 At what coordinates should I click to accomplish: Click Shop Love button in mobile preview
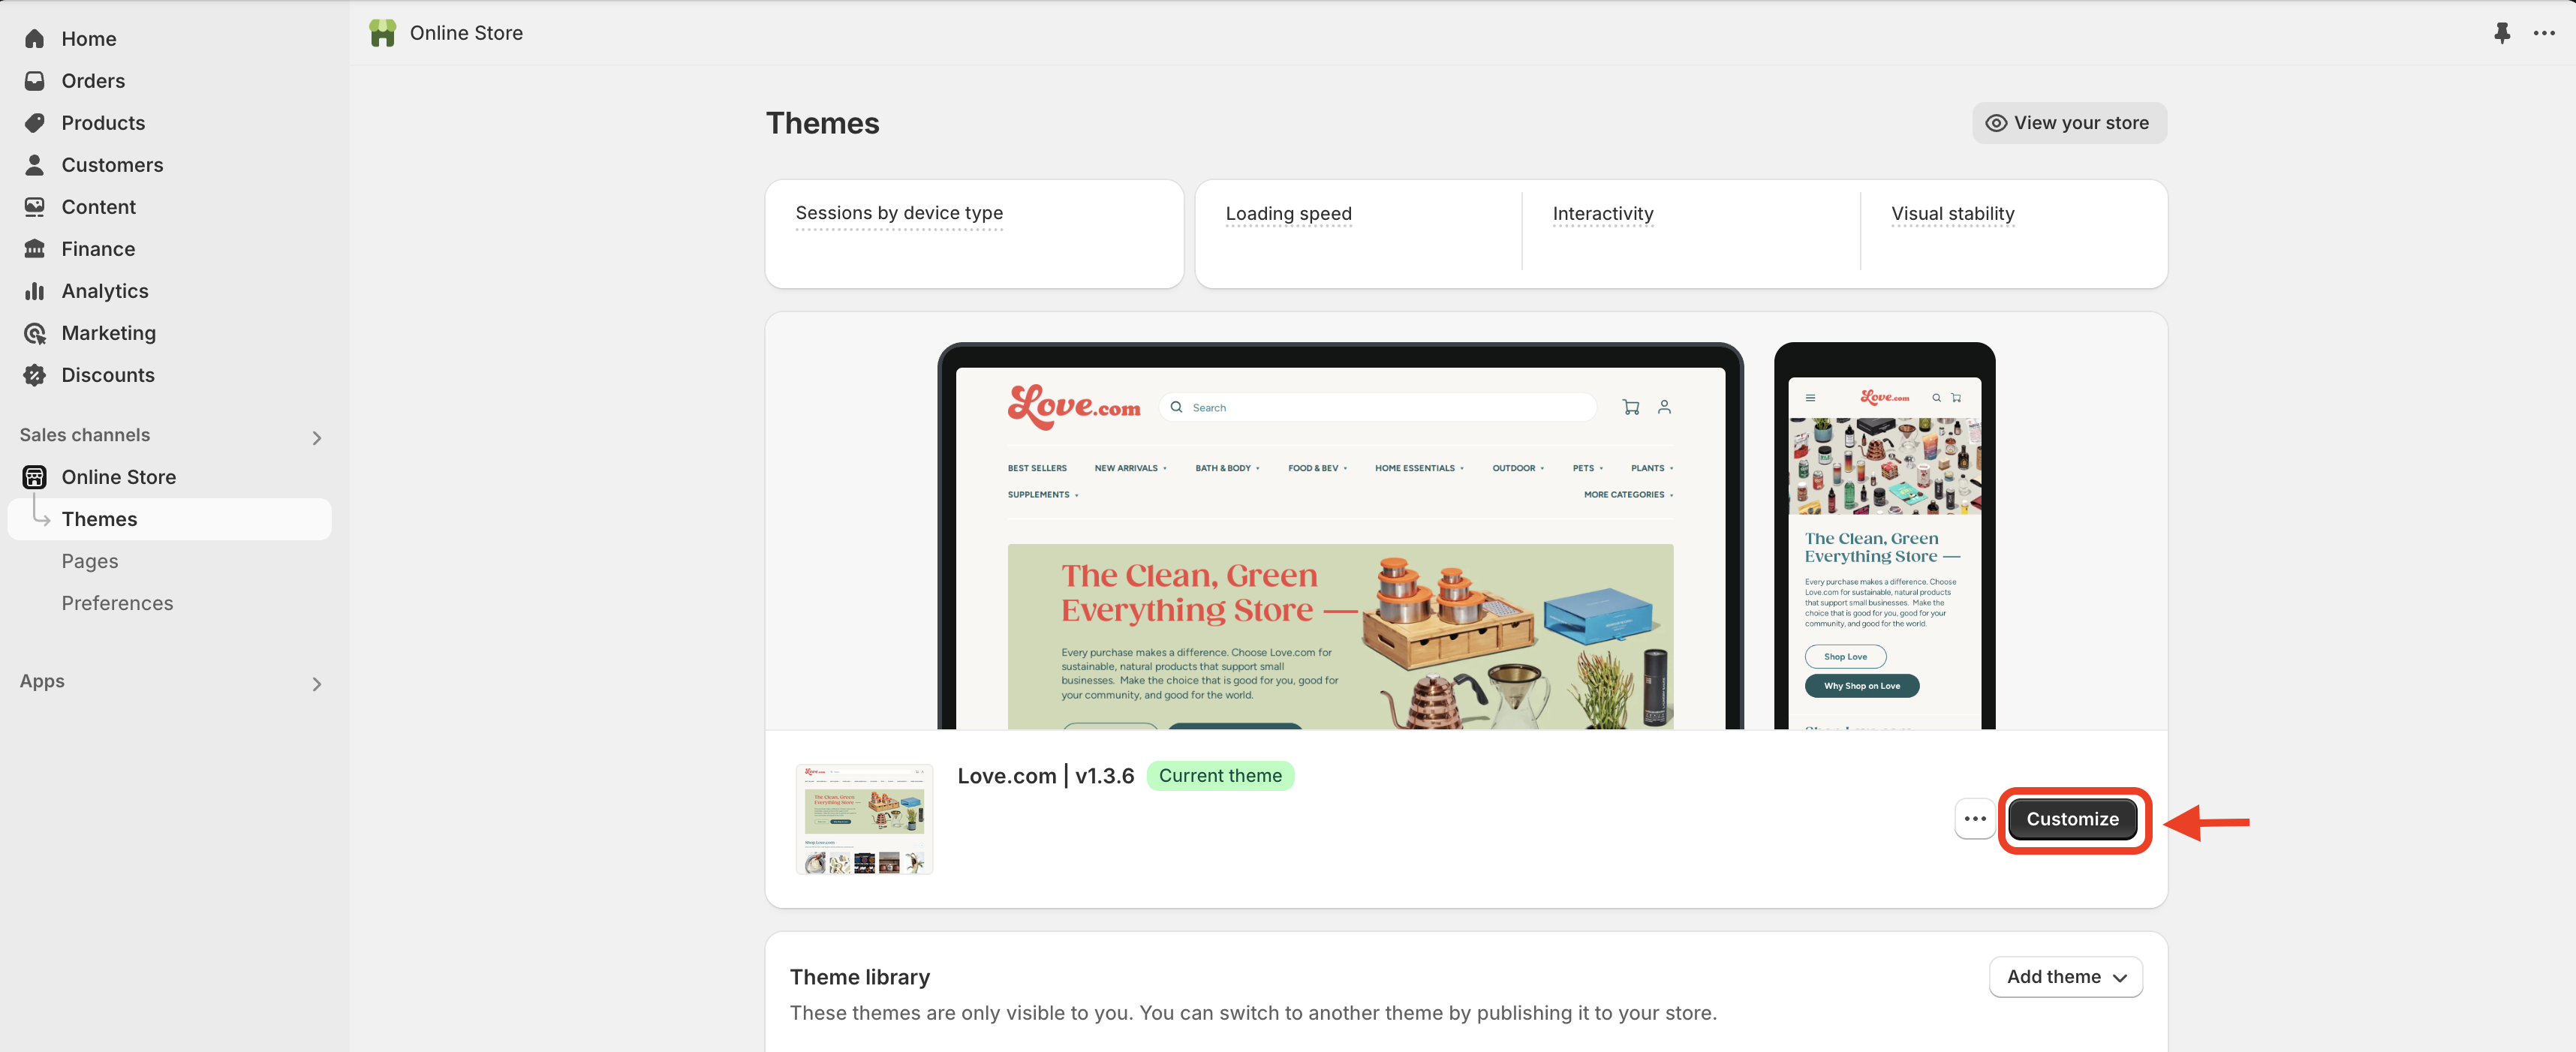tap(1845, 657)
